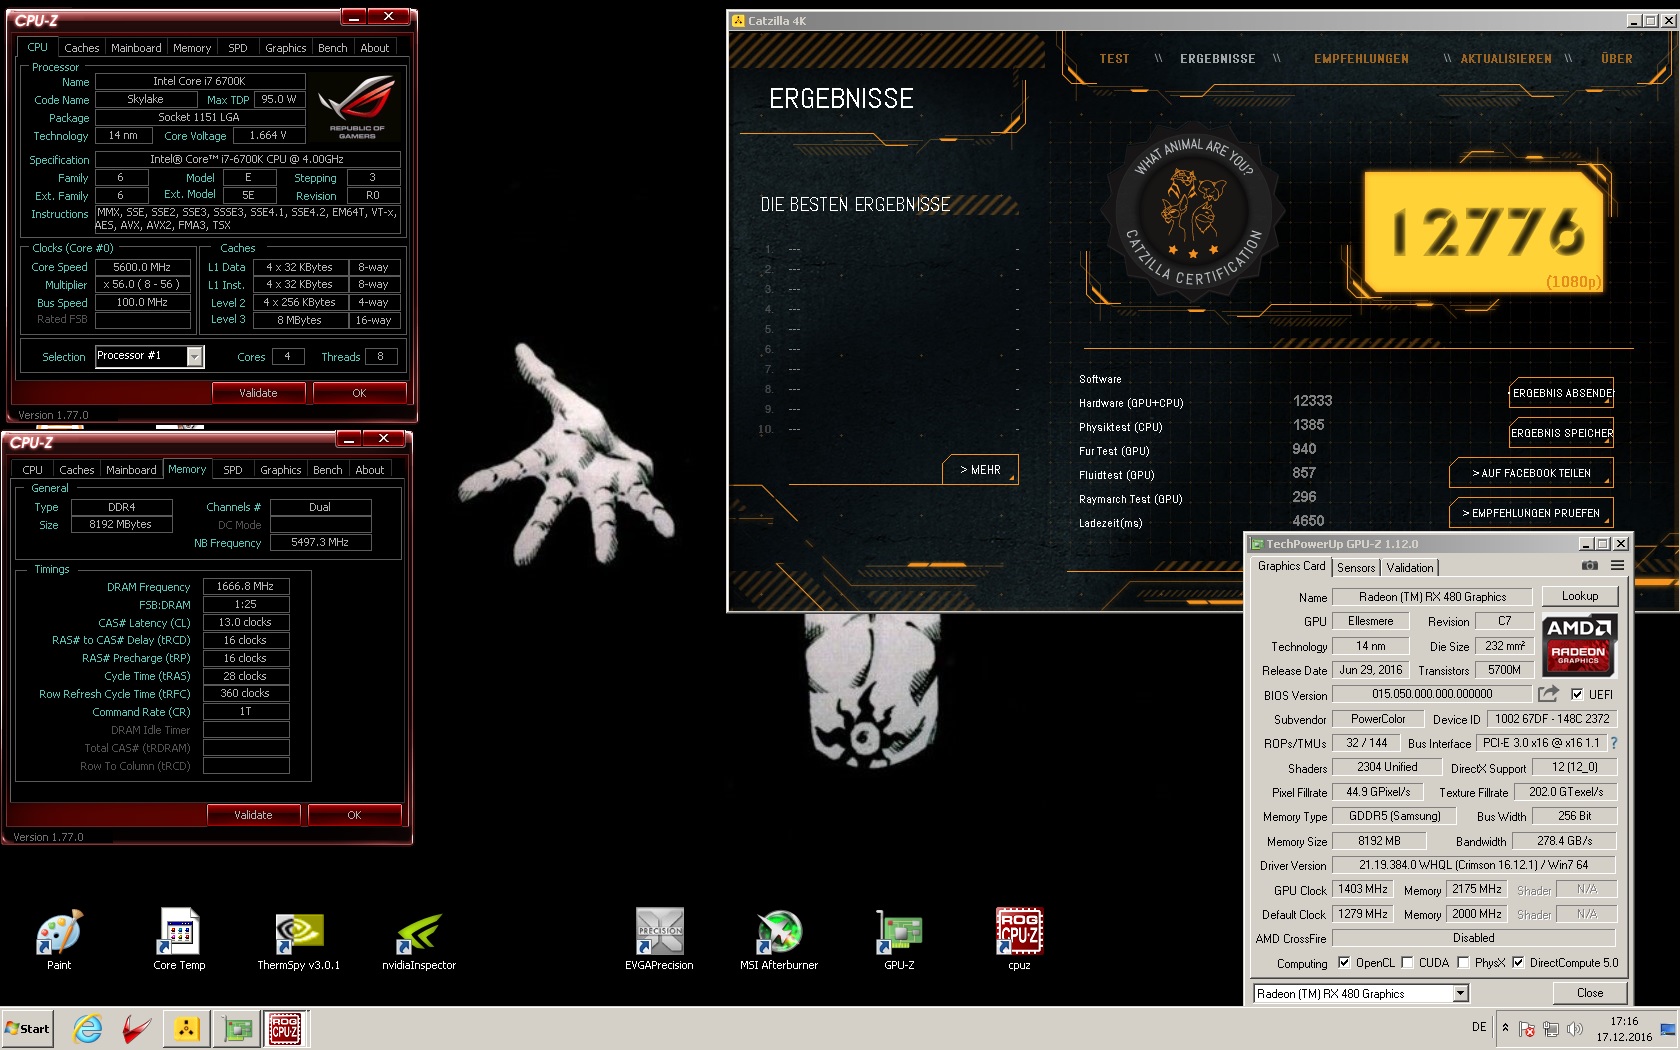The image size is (1680, 1050).
Task: Toggle the CUDA checkbox
Action: (1407, 962)
